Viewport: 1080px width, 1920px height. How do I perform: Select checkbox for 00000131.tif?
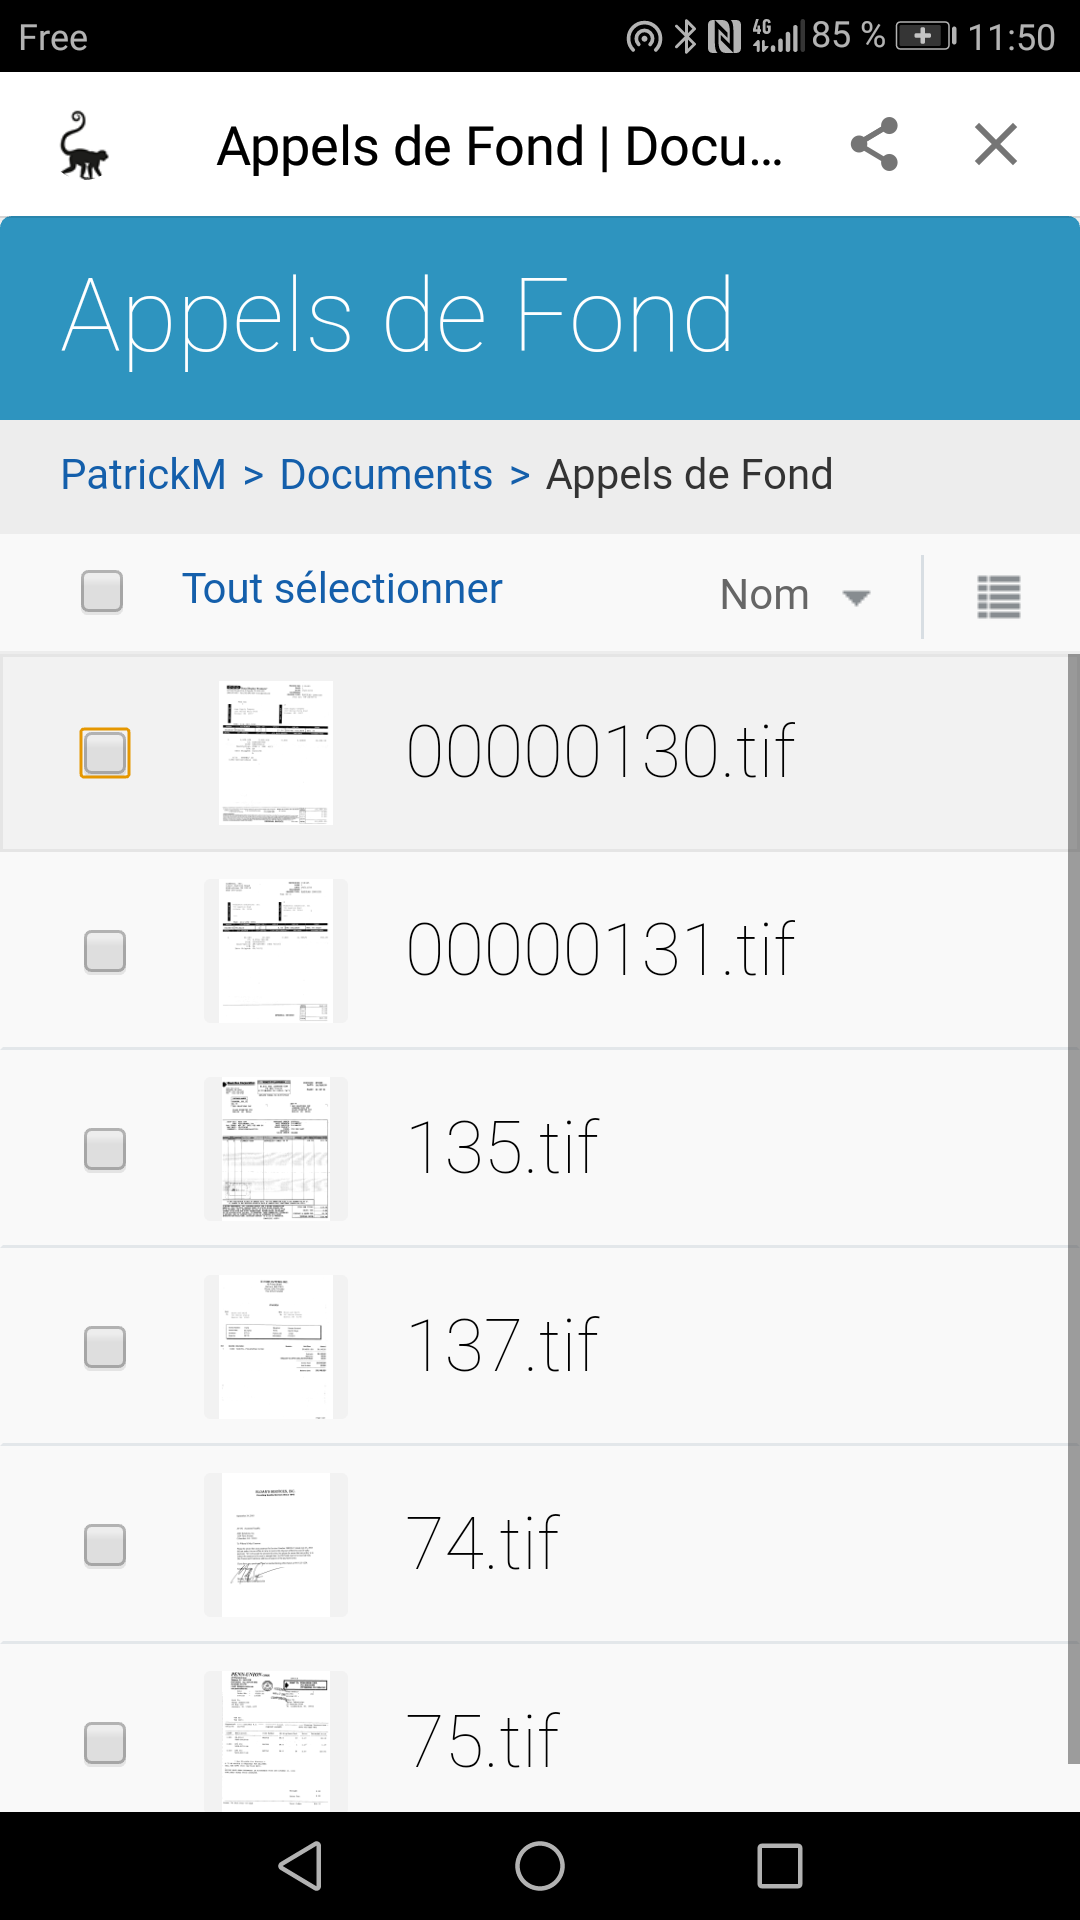coord(105,951)
